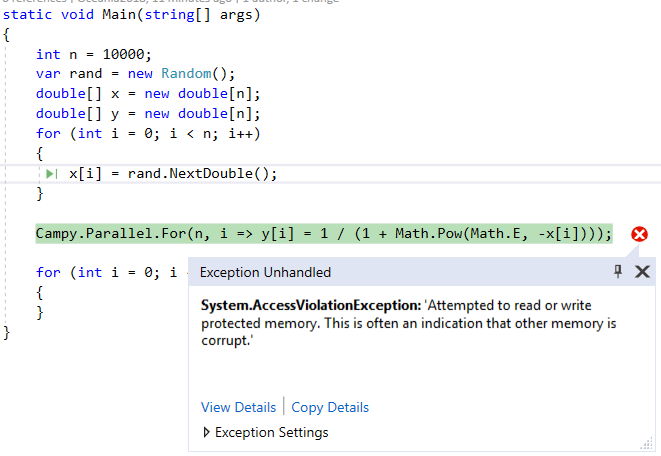Click on 'x[i] = rand.NextDouble();' statement
Image resolution: width=661 pixels, height=456 pixels.
click(173, 174)
